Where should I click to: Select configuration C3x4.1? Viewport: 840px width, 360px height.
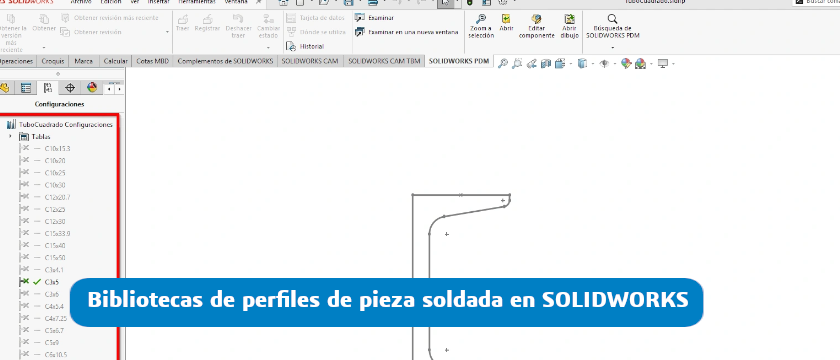click(x=54, y=269)
